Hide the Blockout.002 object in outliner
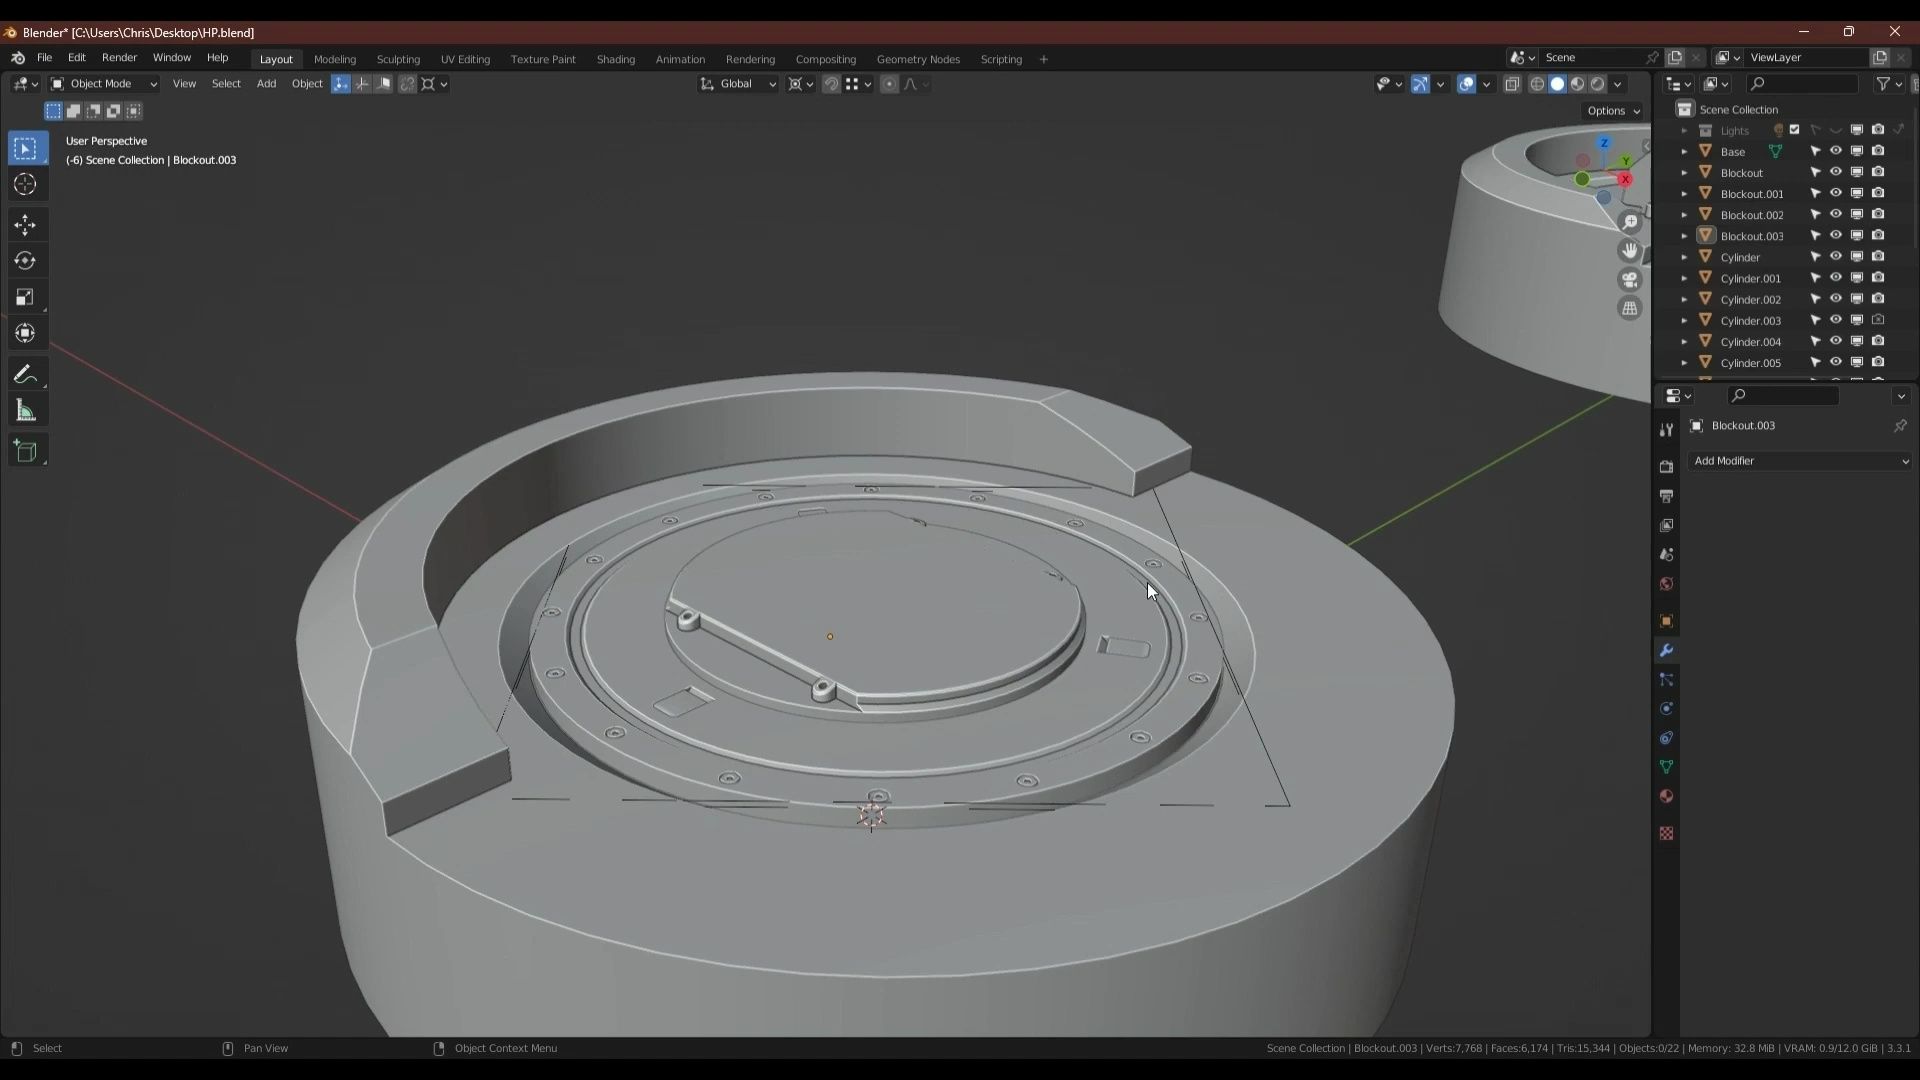Image resolution: width=1920 pixels, height=1080 pixels. pyautogui.click(x=1836, y=215)
